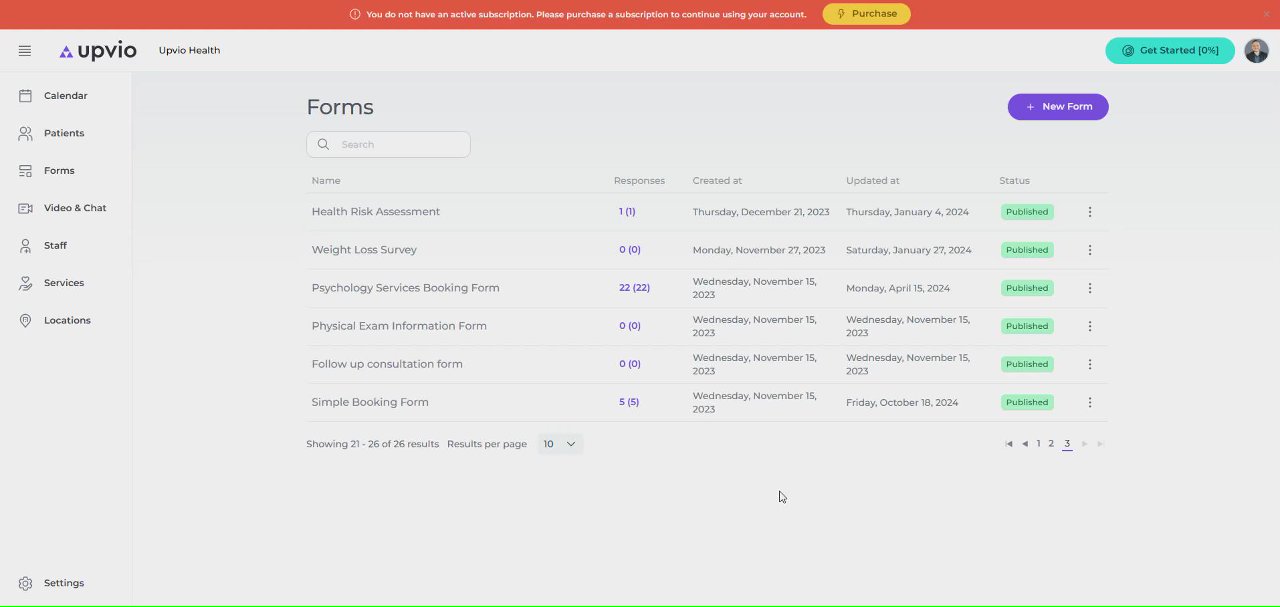Click the forms Search field
The height and width of the screenshot is (607, 1280).
tap(388, 144)
